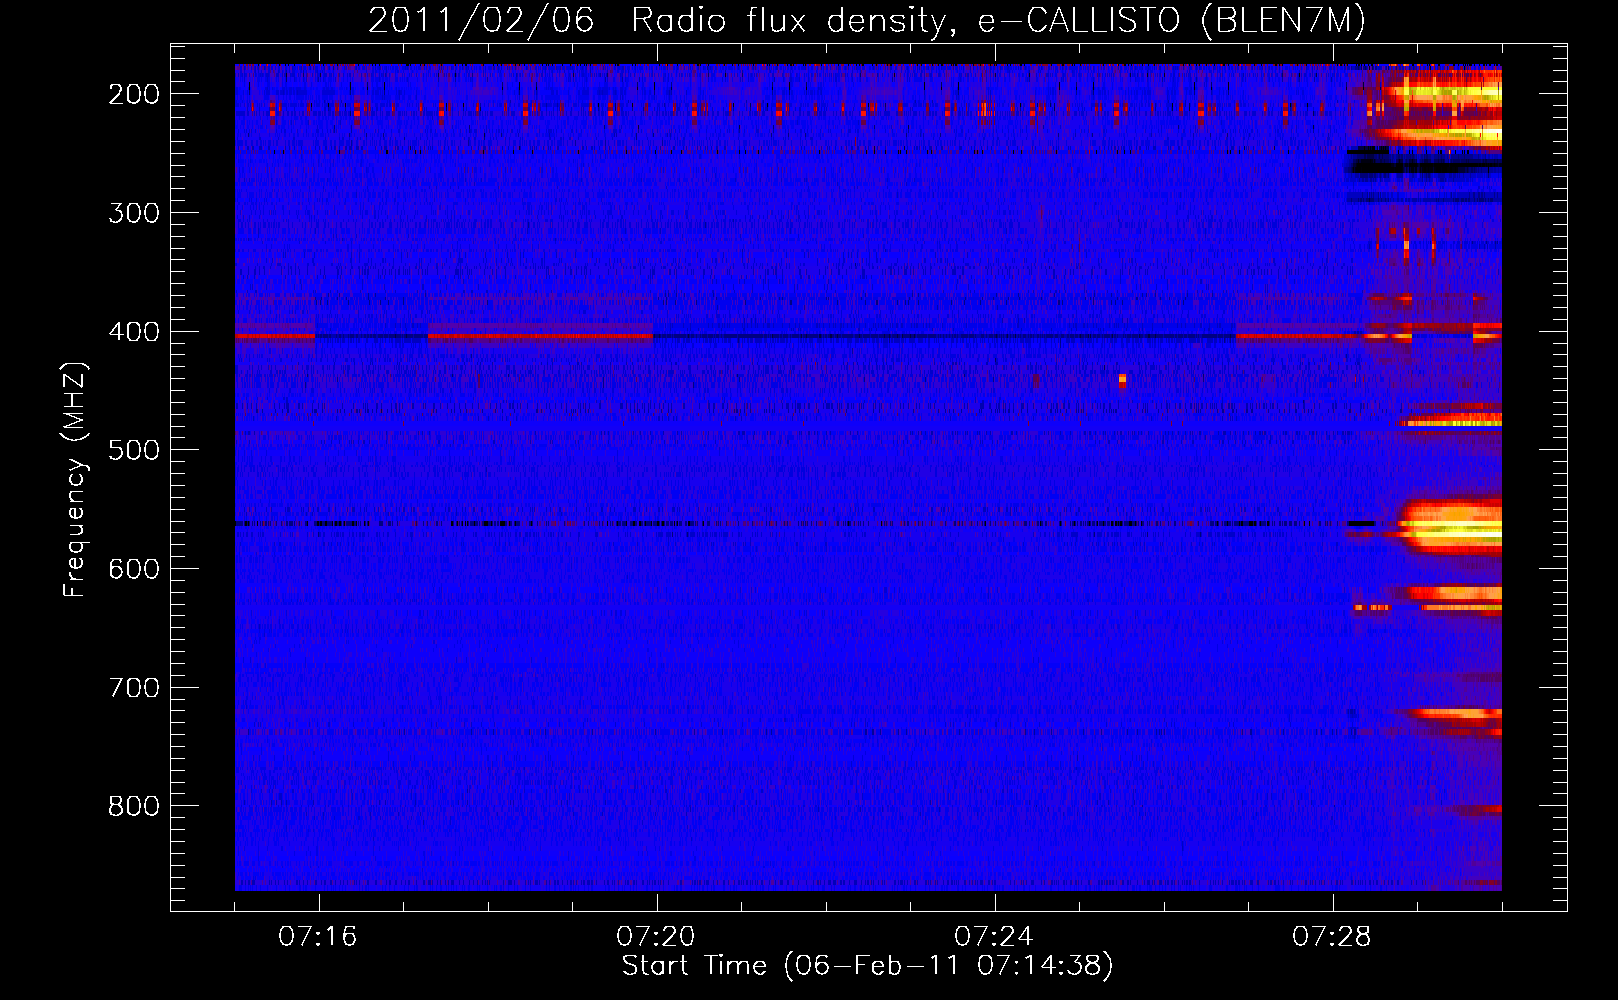Screen dimensions: 1618x1000
Task: Click the "Frequency (MHZ)" axis label
Action: 75,479
